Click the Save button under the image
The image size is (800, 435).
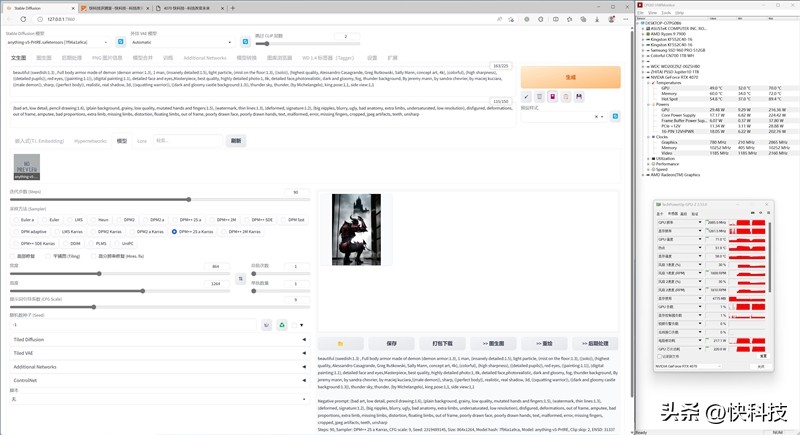[x=391, y=342]
